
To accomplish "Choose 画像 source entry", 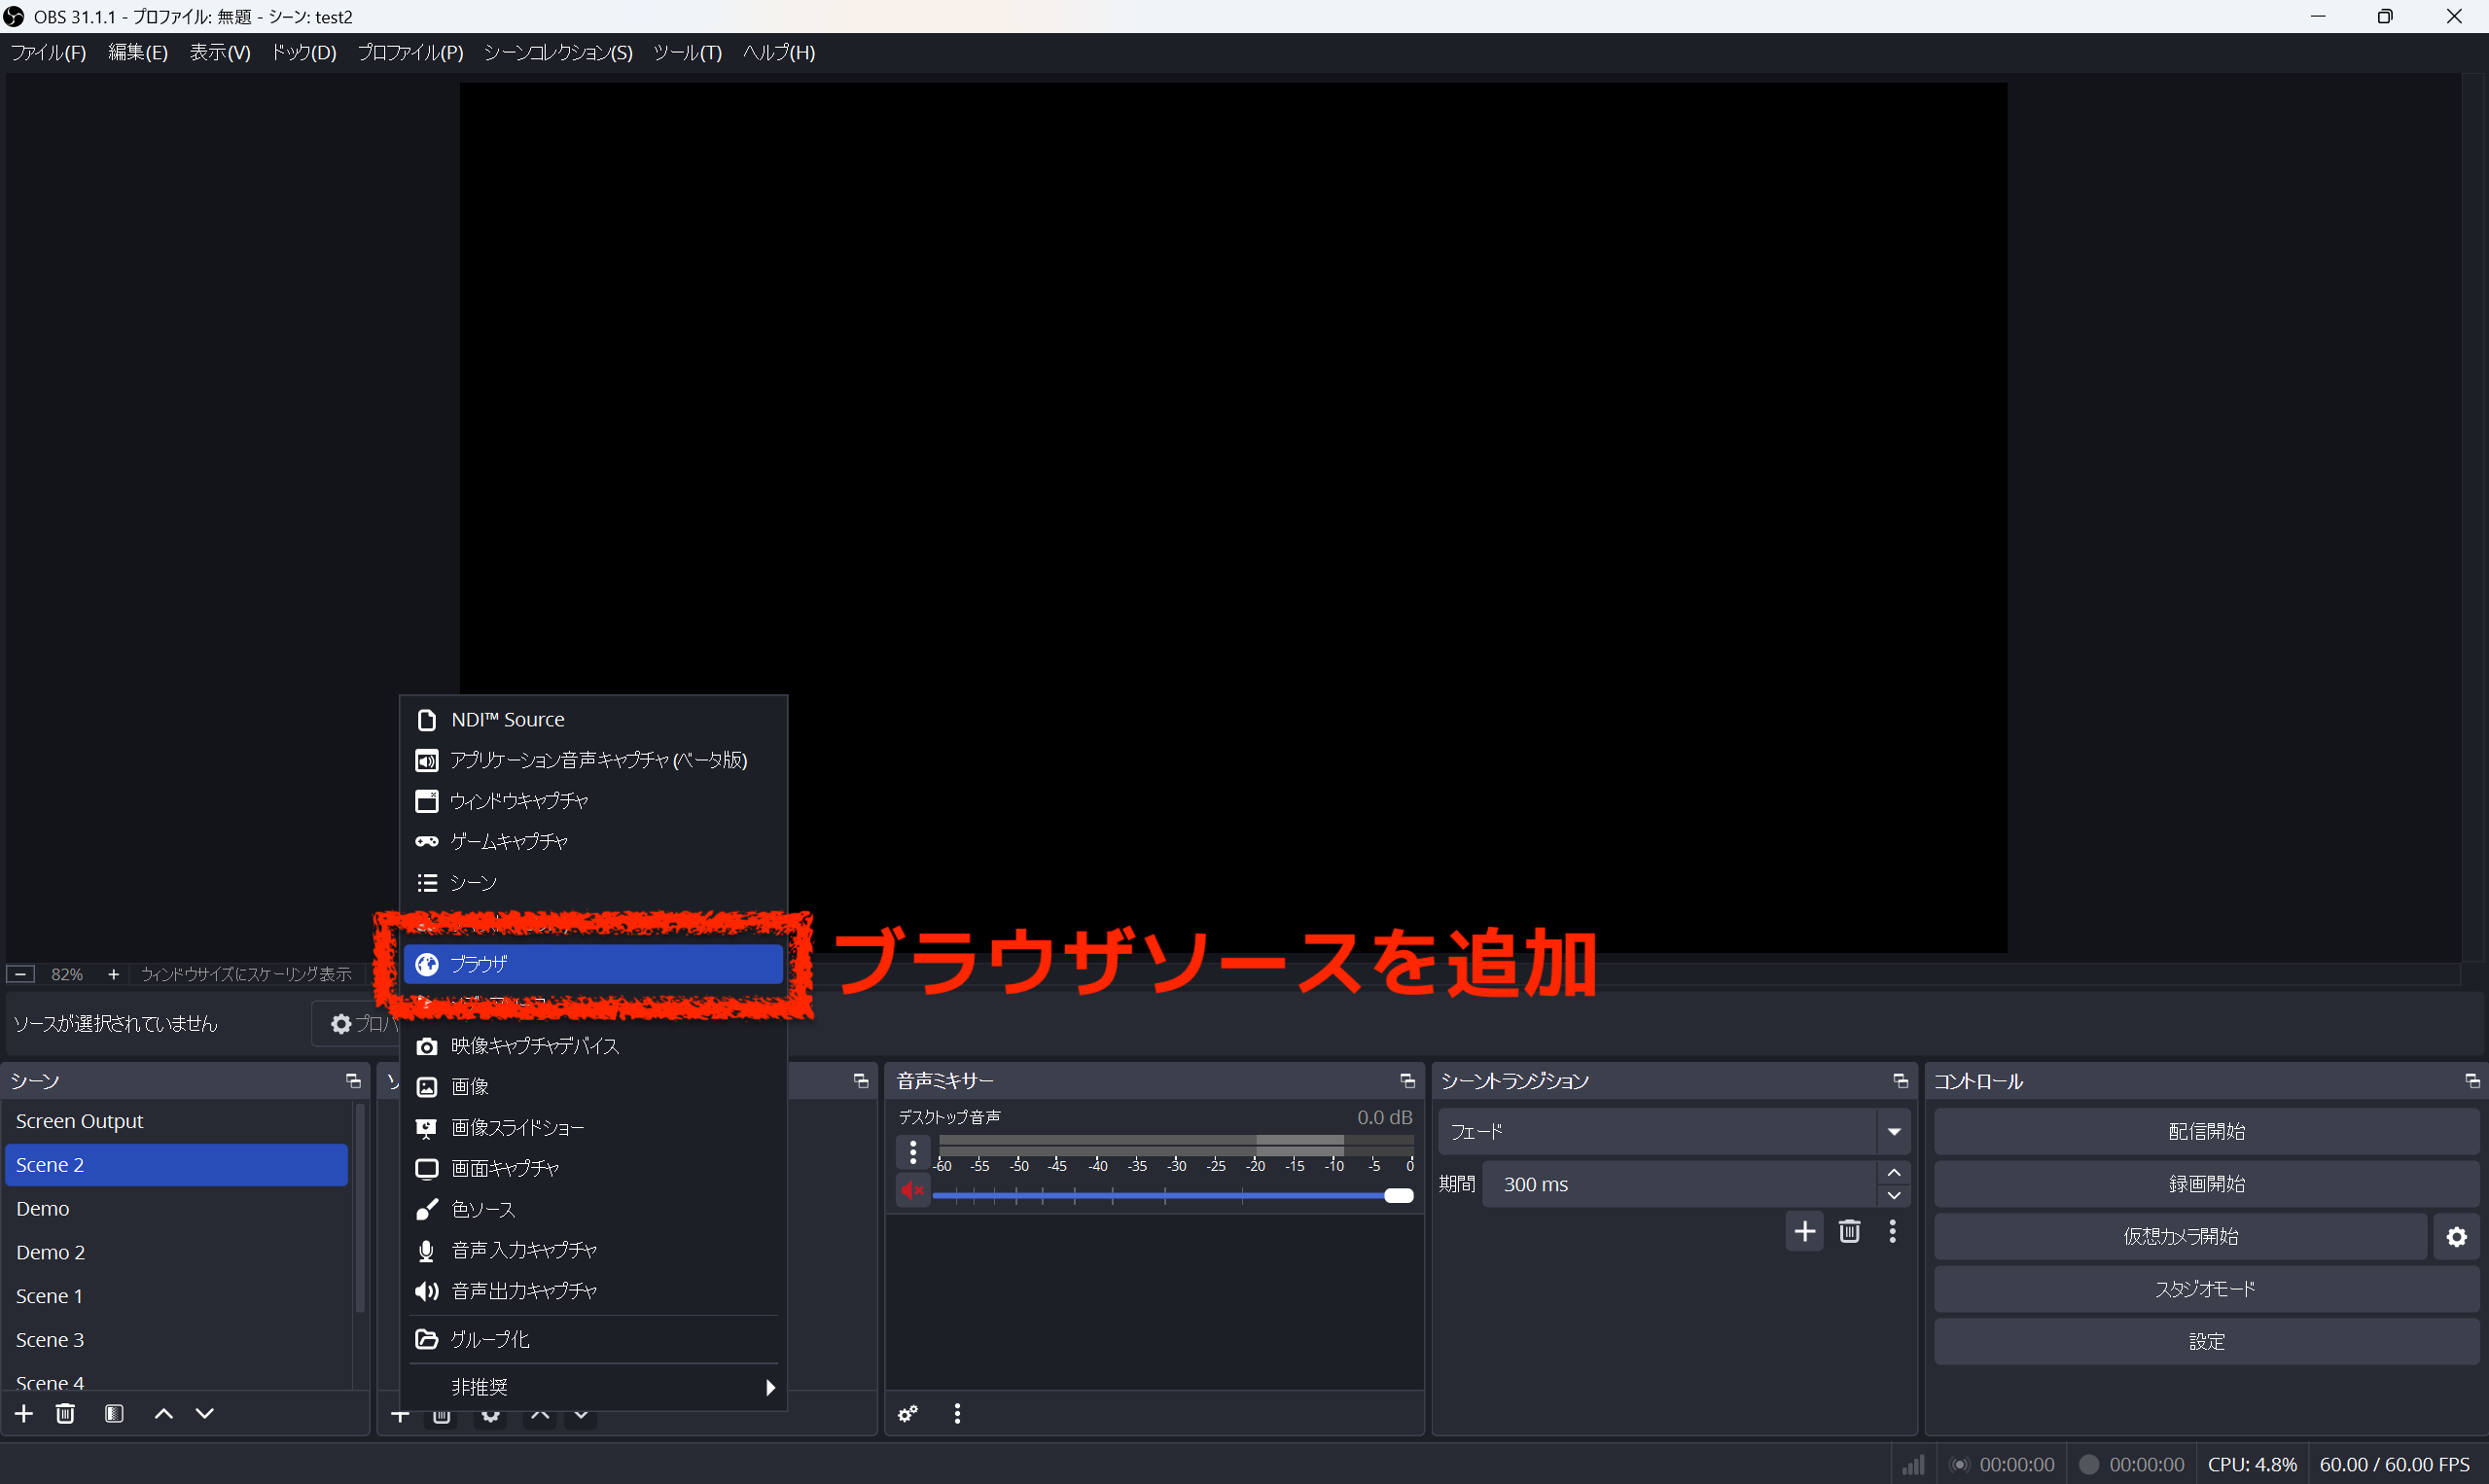I will 593,1087.
